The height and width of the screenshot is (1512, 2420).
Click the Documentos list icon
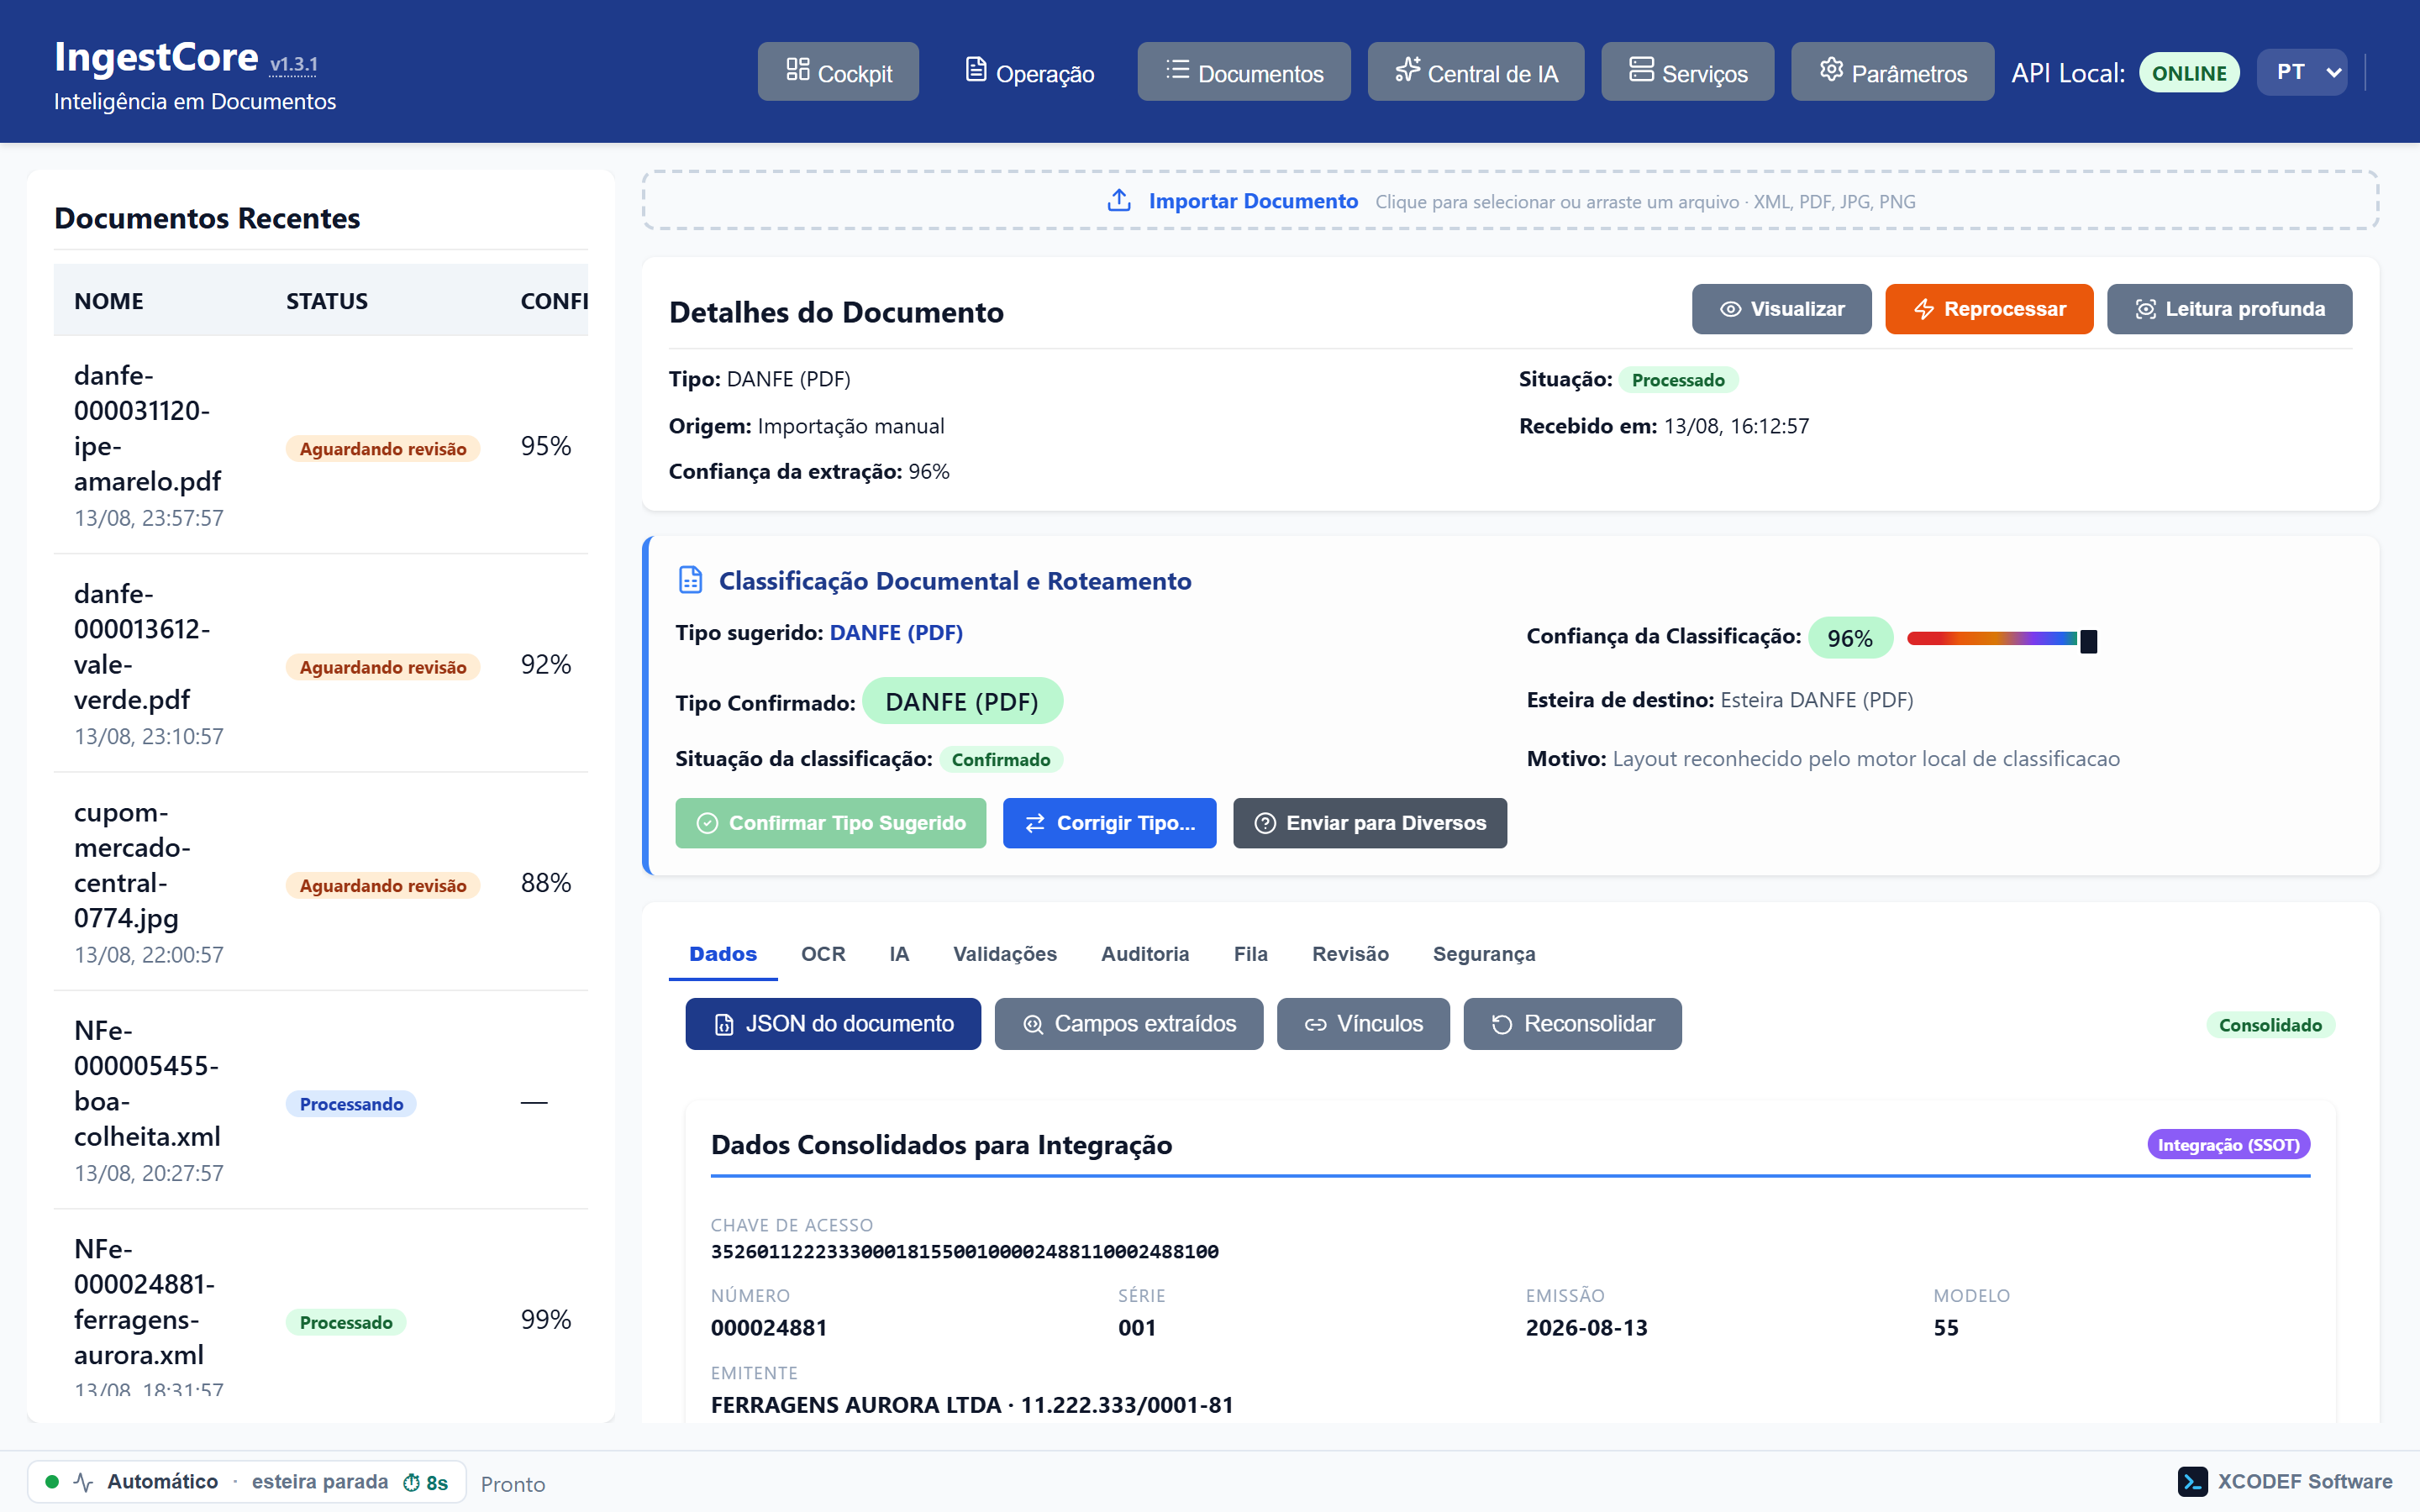click(x=1177, y=70)
